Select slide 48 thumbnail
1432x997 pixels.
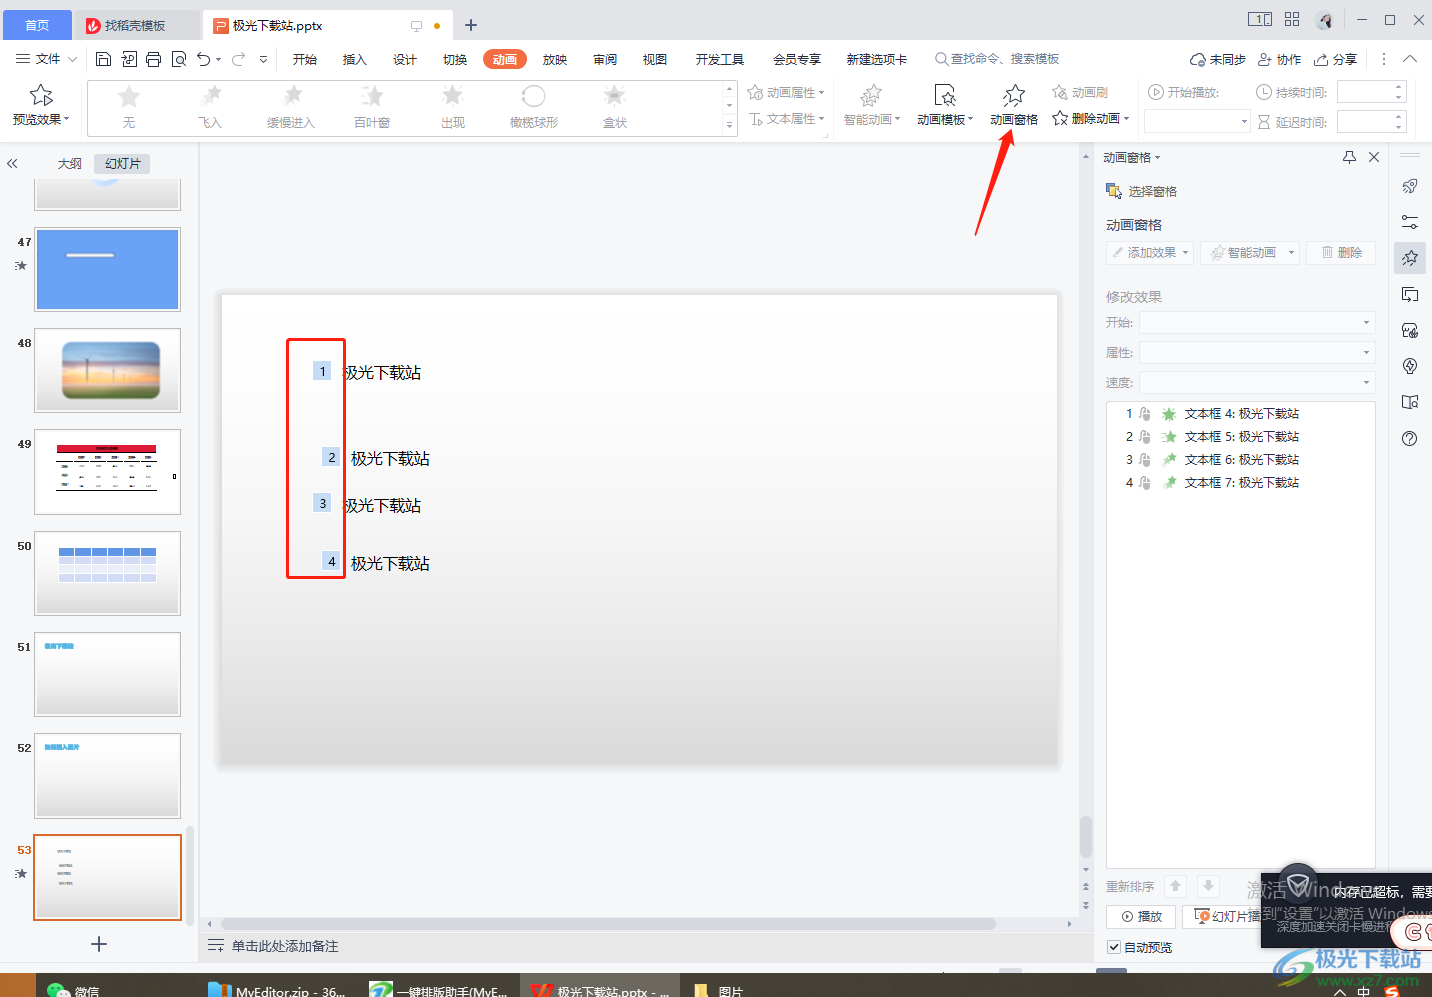(x=108, y=370)
